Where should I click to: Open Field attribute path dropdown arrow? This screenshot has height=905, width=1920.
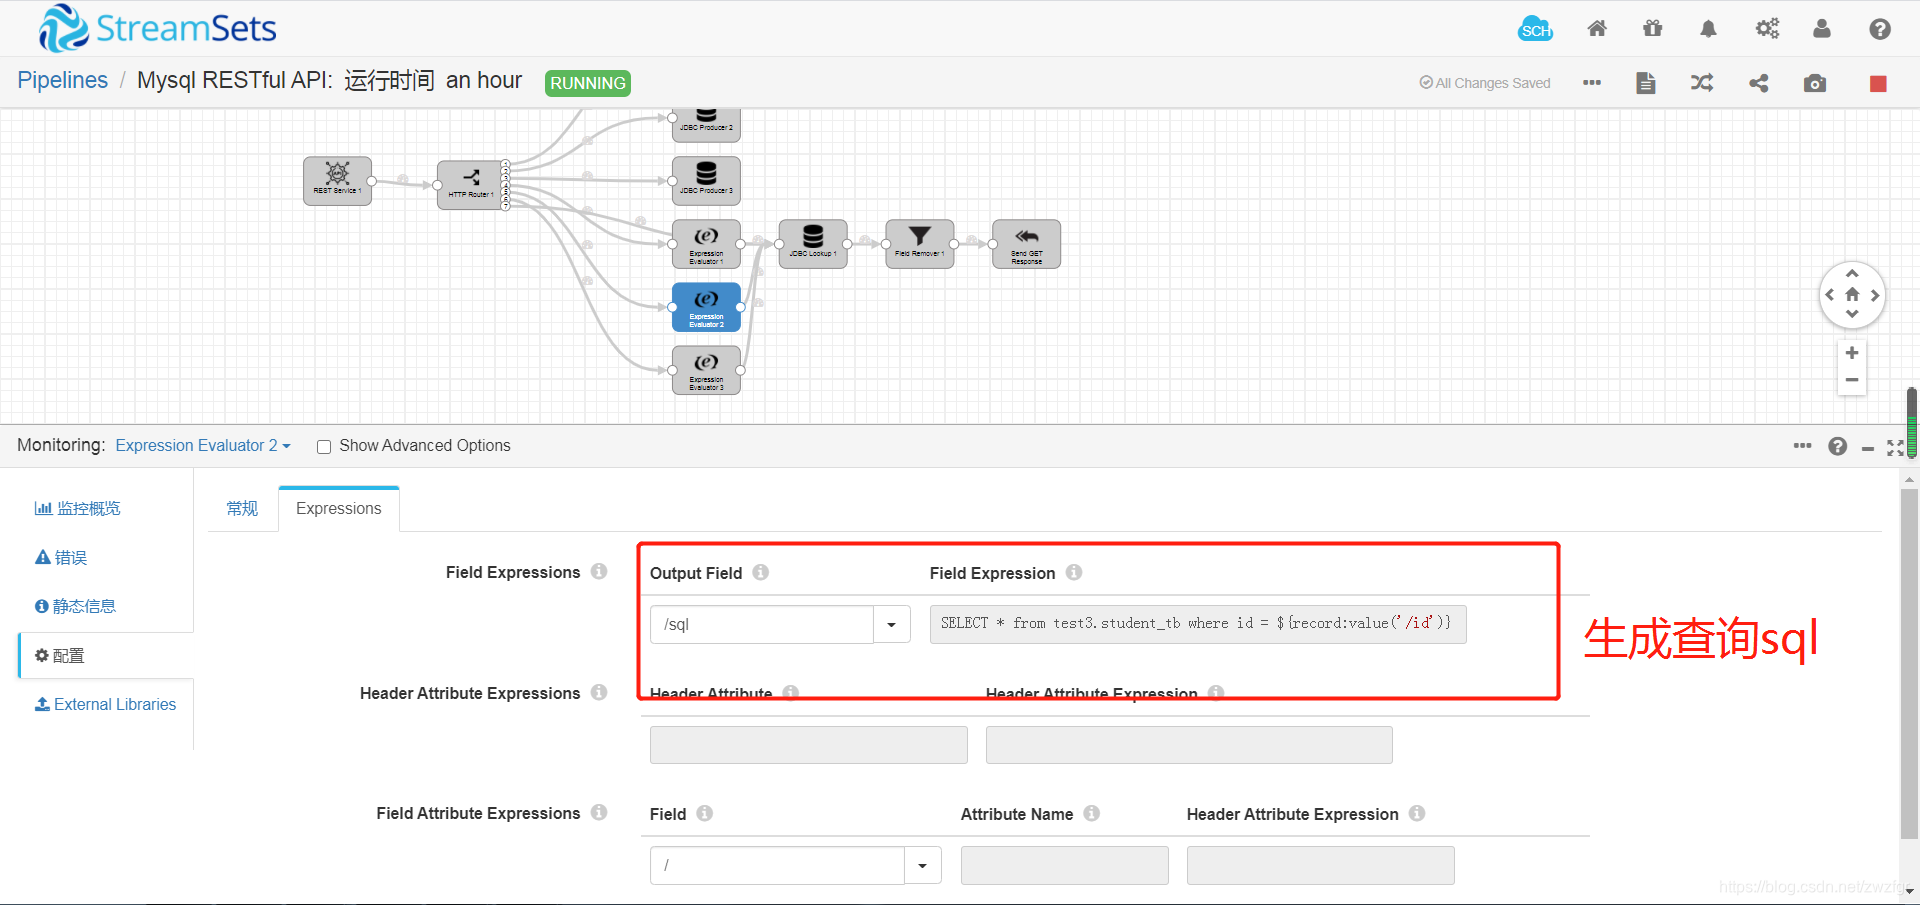(922, 865)
